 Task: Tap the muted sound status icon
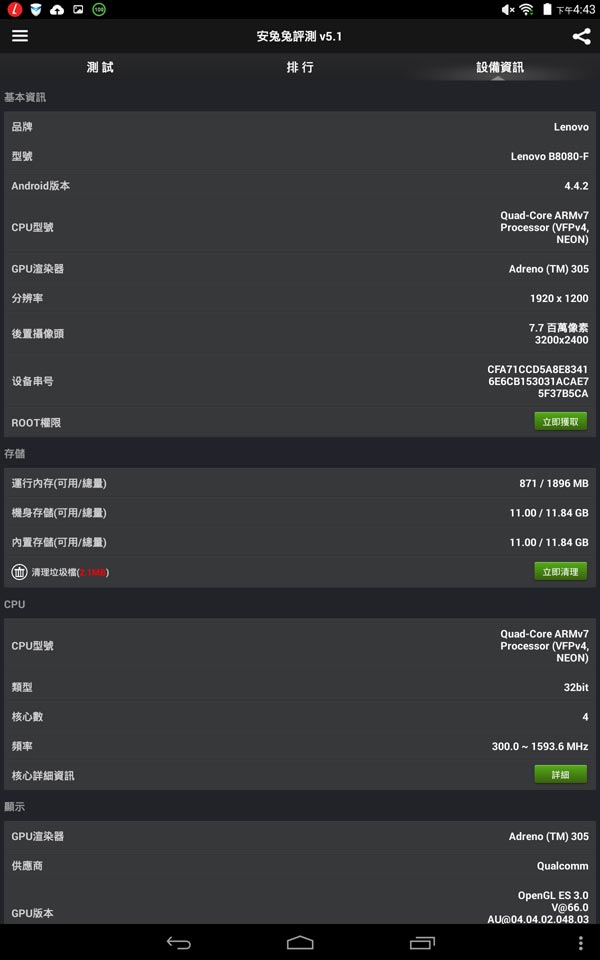pyautogui.click(x=508, y=9)
